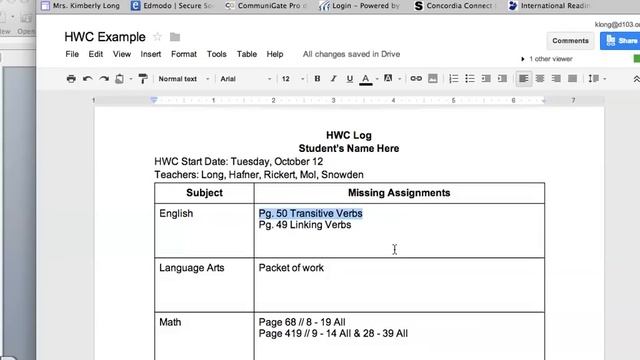Select justify alignment
This screenshot has height=360, width=640.
(x=572, y=78)
